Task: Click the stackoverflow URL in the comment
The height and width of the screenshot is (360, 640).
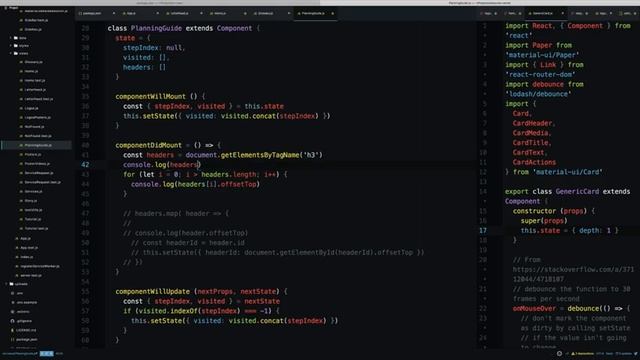Action: [x=573, y=274]
